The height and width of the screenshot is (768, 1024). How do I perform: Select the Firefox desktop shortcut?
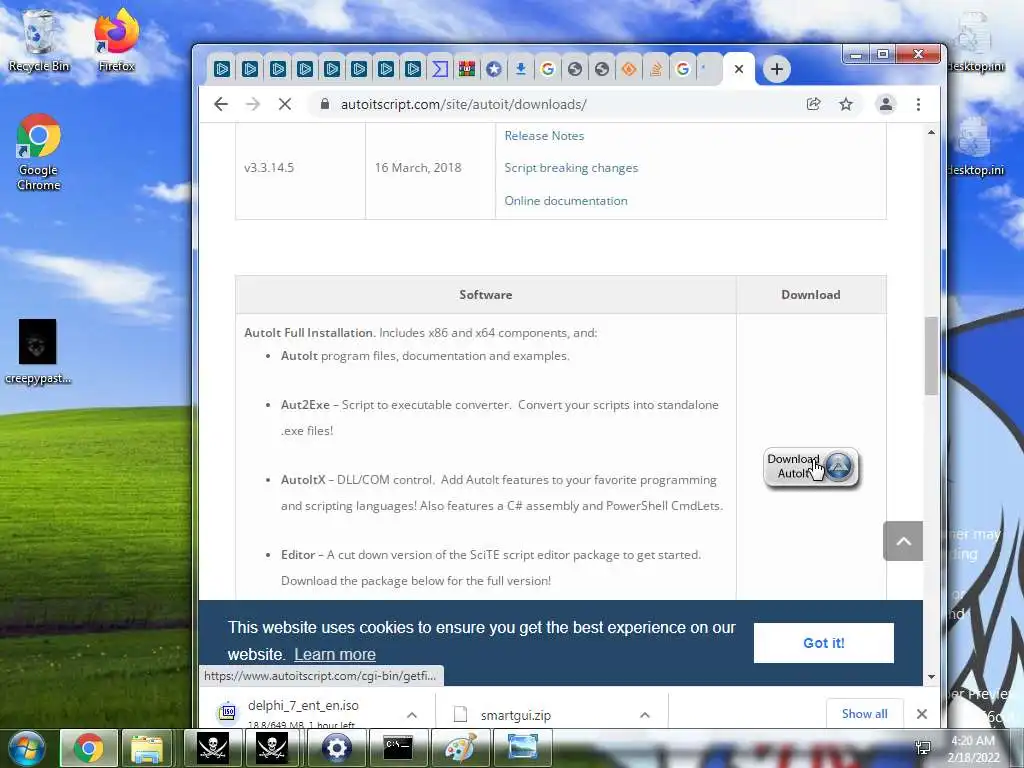click(116, 40)
